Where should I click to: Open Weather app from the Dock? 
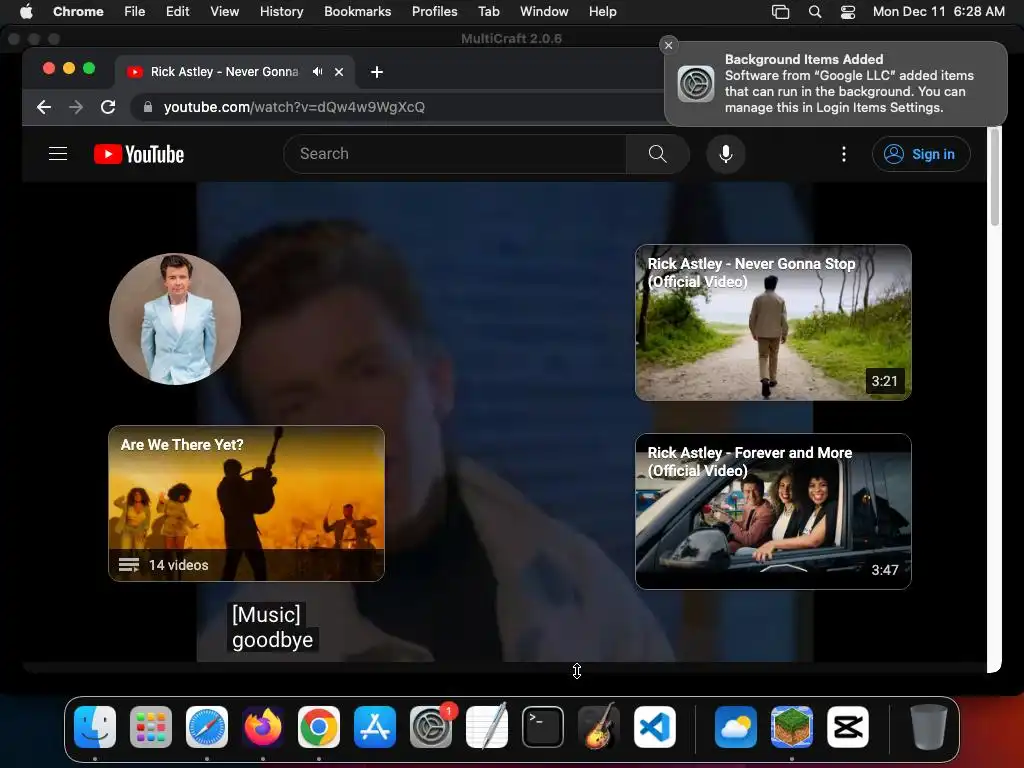(x=736, y=727)
